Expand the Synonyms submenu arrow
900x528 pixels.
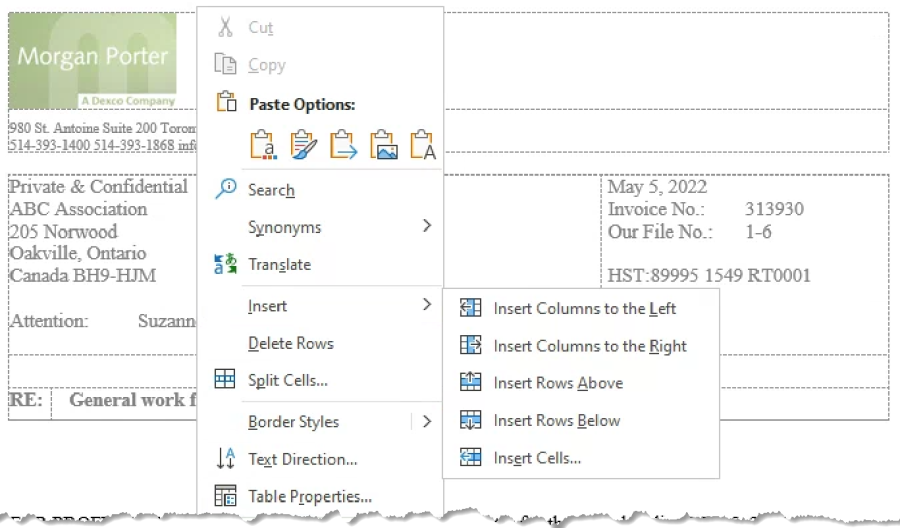tap(426, 226)
